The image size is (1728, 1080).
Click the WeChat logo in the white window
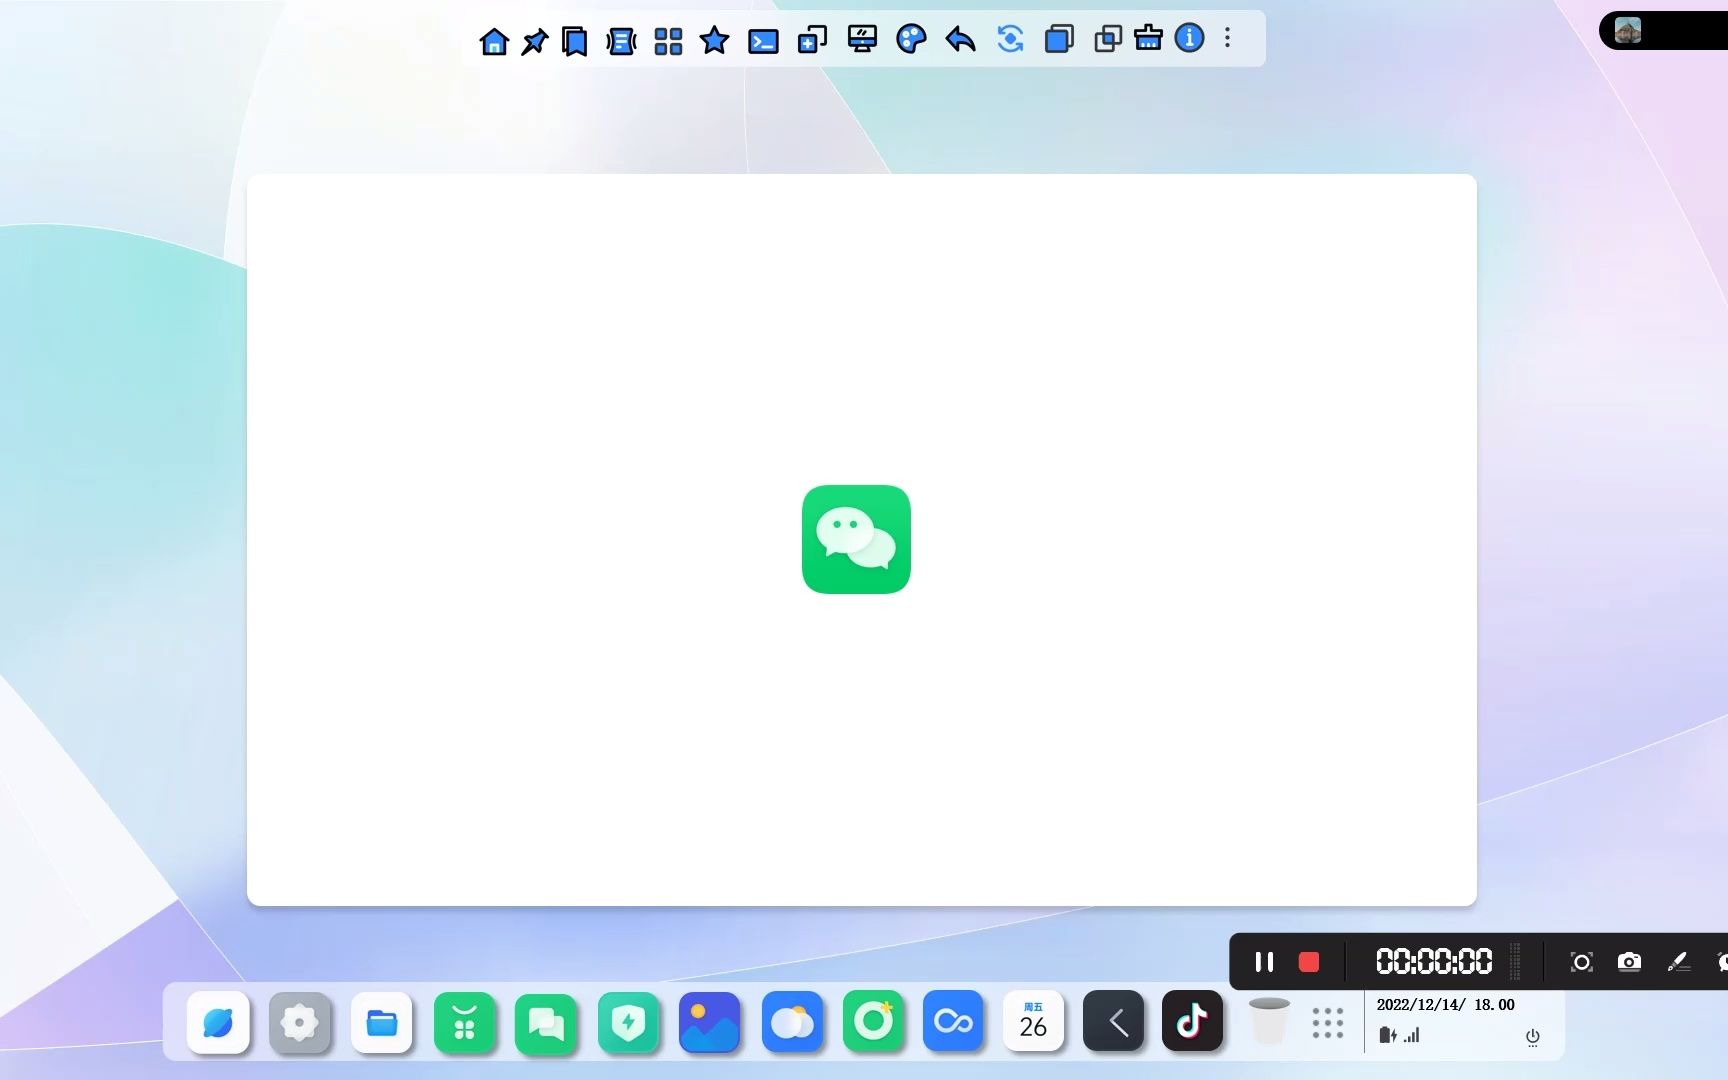856,539
